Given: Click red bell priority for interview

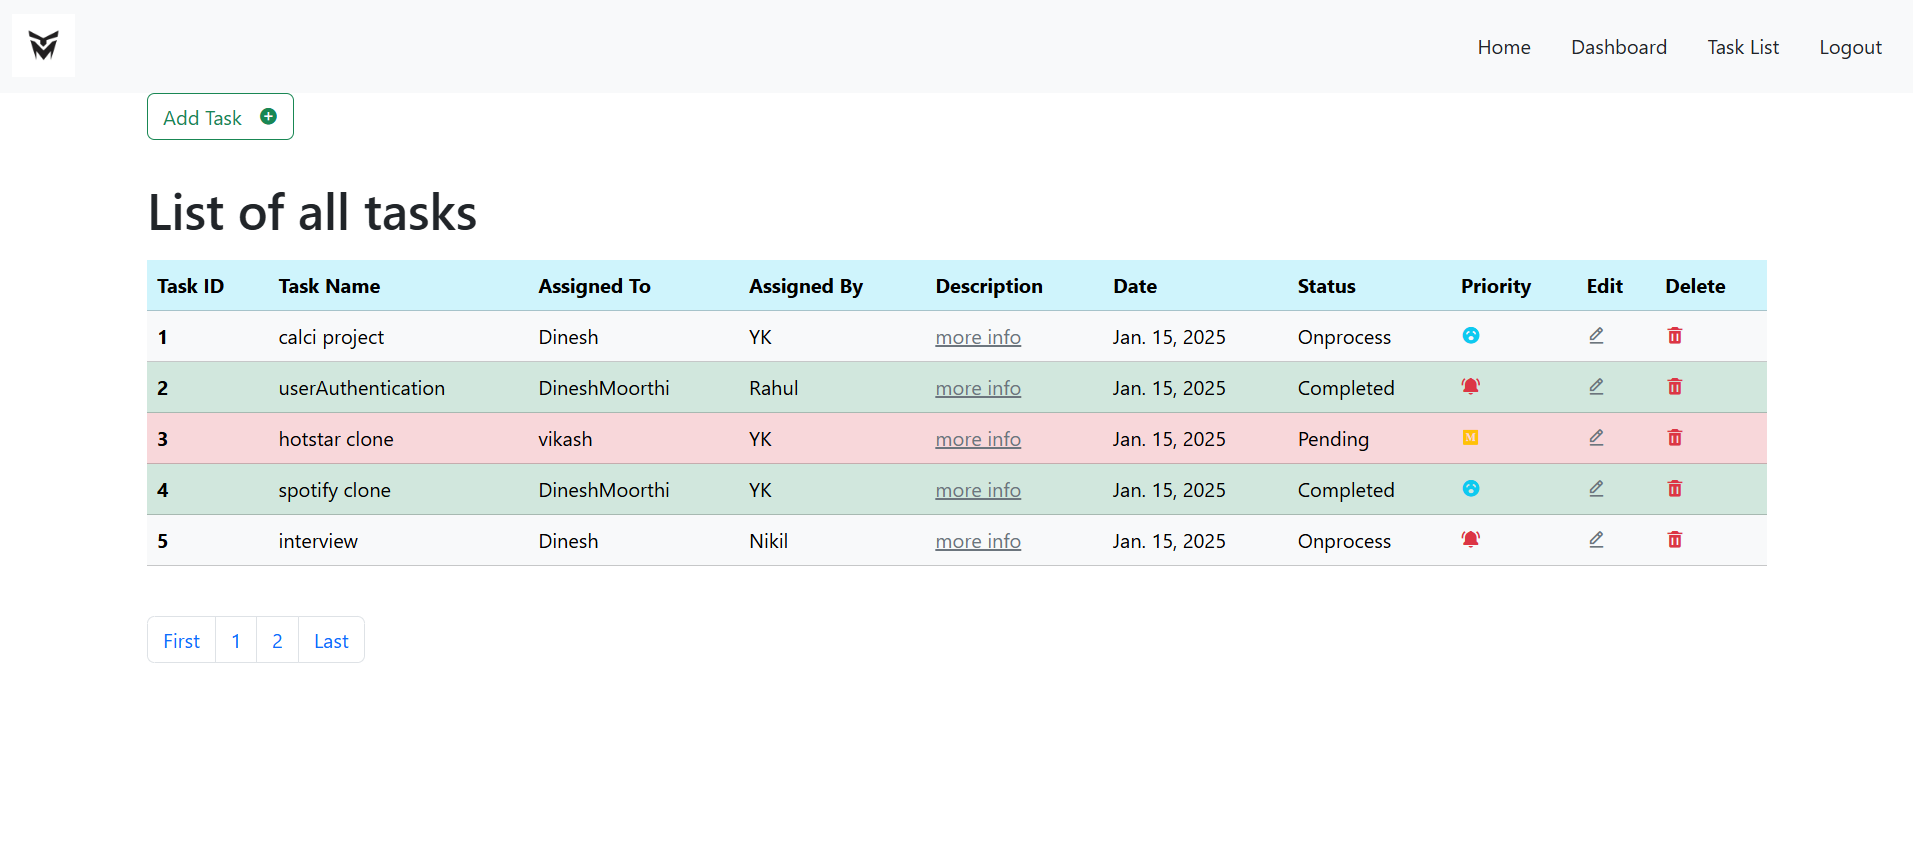Looking at the screenshot, I should [1471, 540].
